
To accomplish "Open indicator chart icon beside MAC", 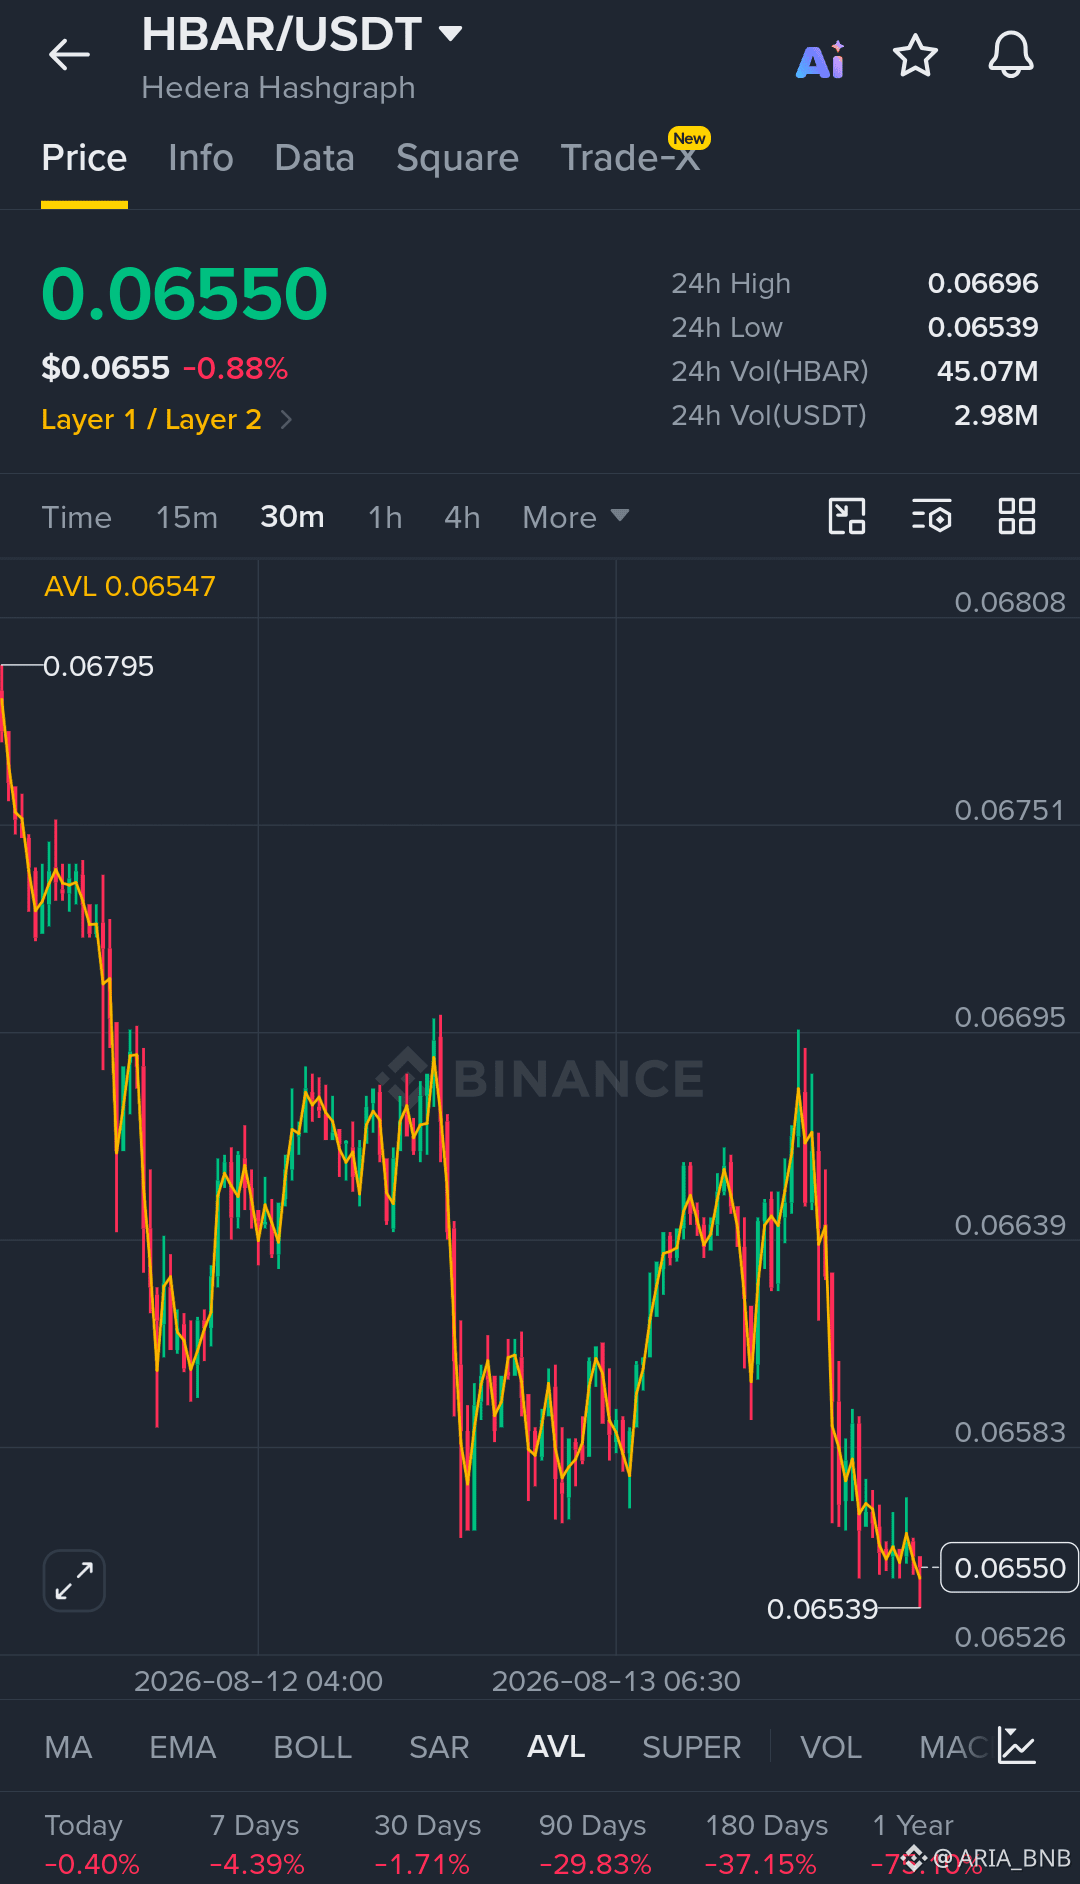I will pyautogui.click(x=1017, y=1746).
